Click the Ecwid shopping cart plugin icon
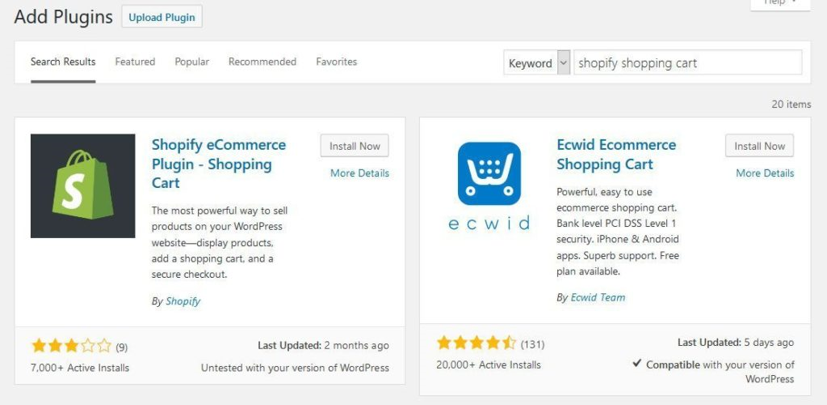This screenshot has height=405, width=827. click(x=489, y=185)
